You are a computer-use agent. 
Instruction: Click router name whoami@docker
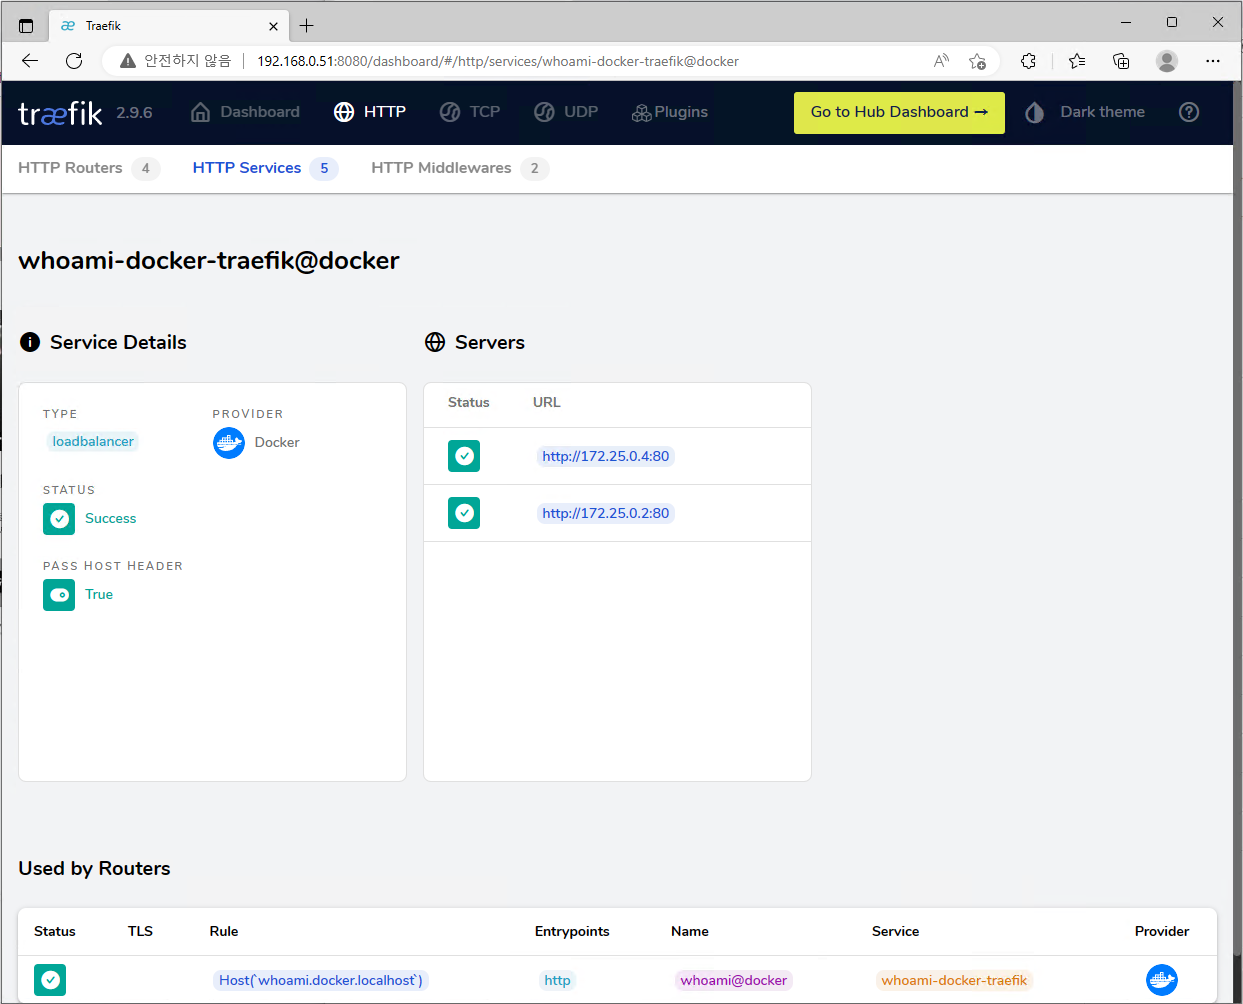[x=734, y=980]
